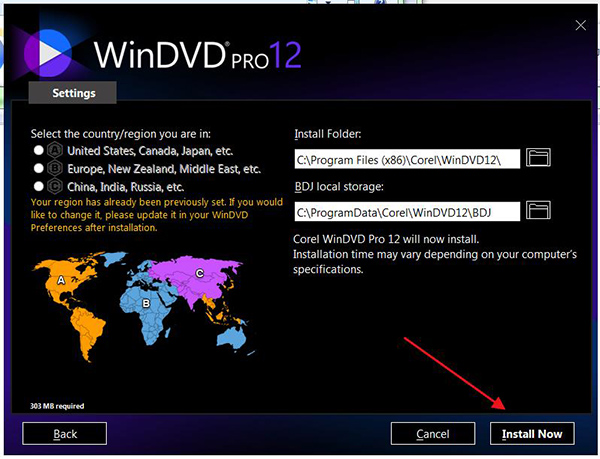Click the '303 MB required' text

coord(57,406)
